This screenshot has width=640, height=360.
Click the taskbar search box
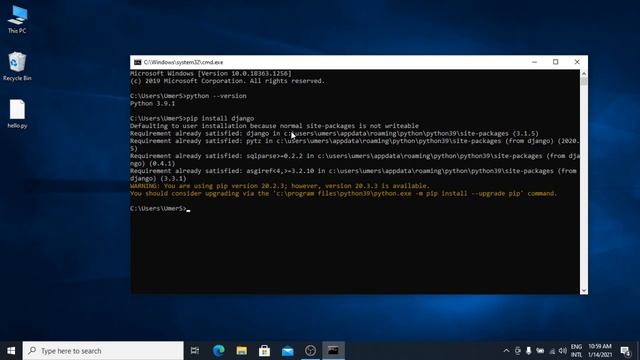pyautogui.click(x=103, y=351)
